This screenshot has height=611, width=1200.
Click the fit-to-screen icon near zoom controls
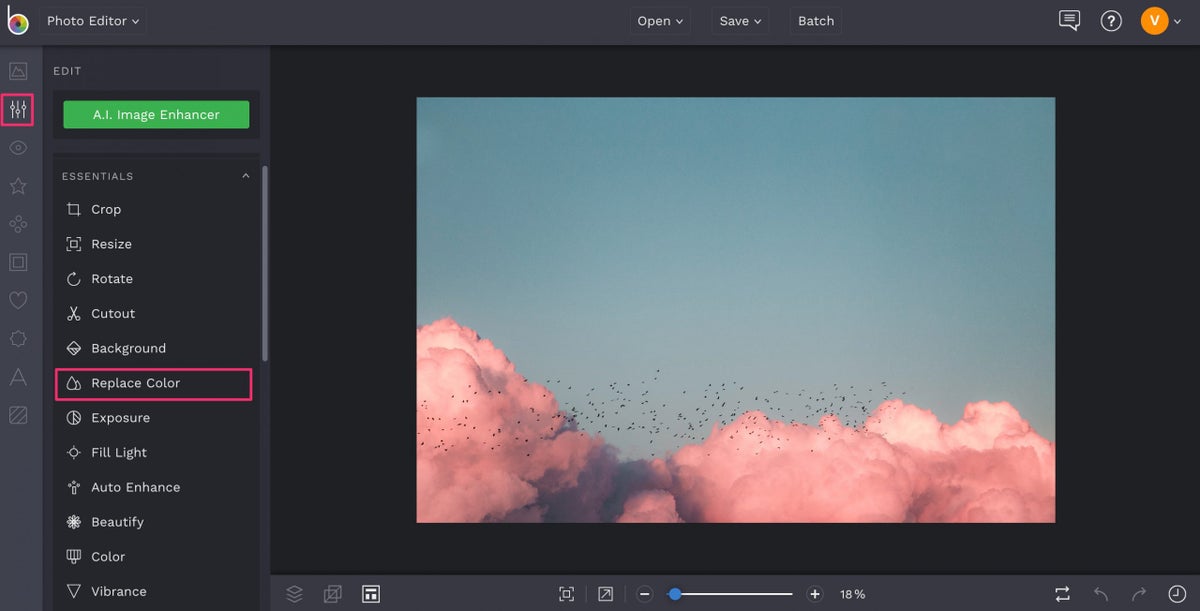(x=566, y=593)
